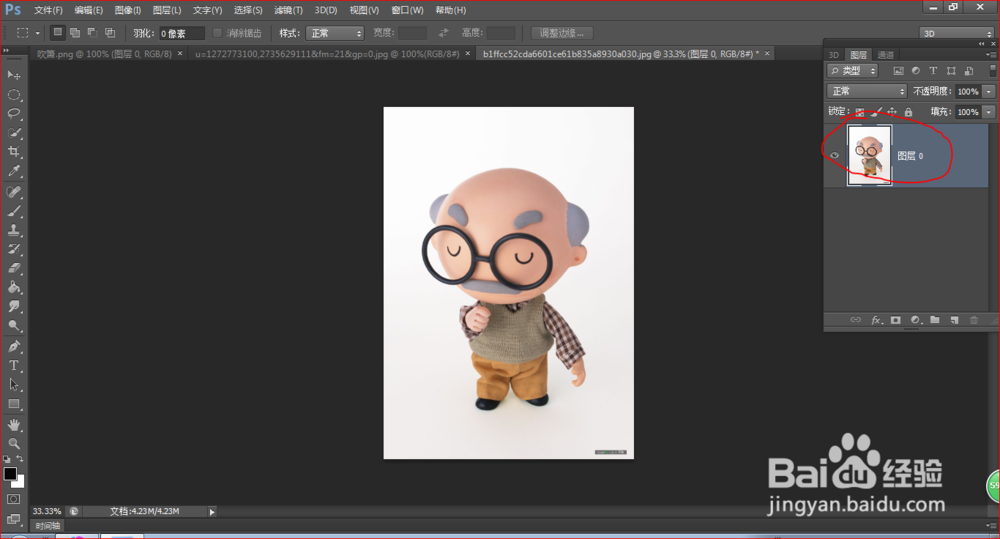Open the 滤镜(T) menu

coord(288,10)
